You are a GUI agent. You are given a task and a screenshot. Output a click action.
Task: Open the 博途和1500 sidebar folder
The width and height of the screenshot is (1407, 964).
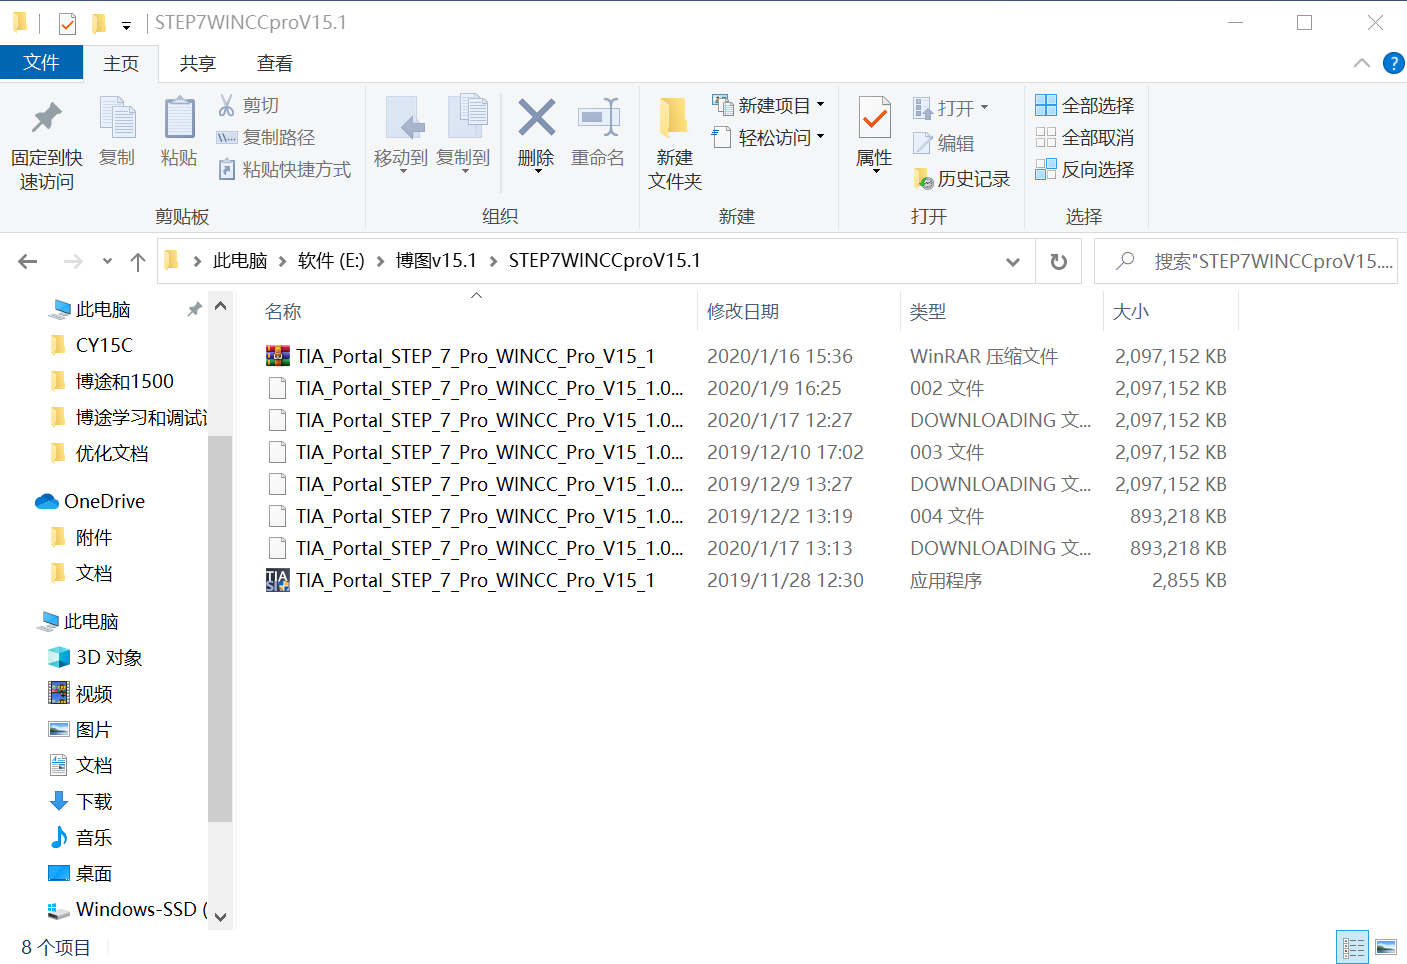click(x=124, y=381)
